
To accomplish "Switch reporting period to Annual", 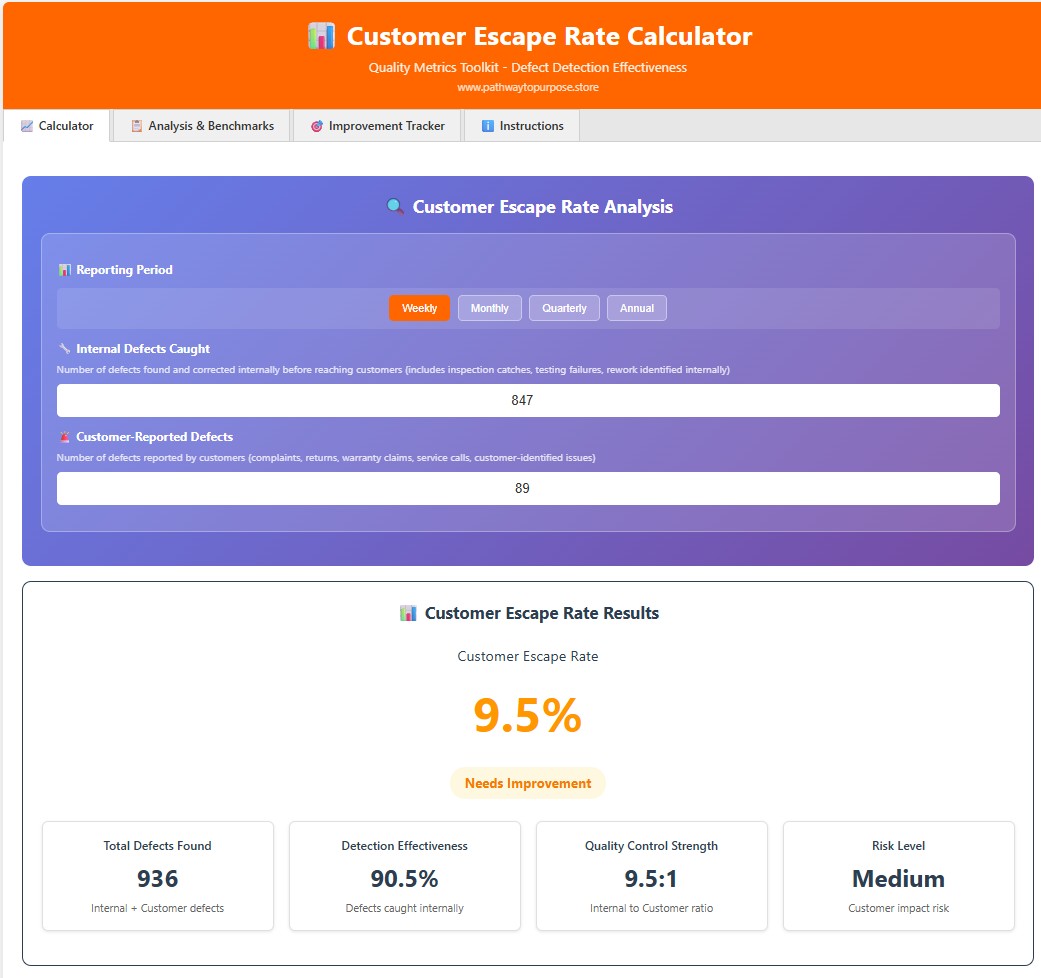I will (x=636, y=308).
